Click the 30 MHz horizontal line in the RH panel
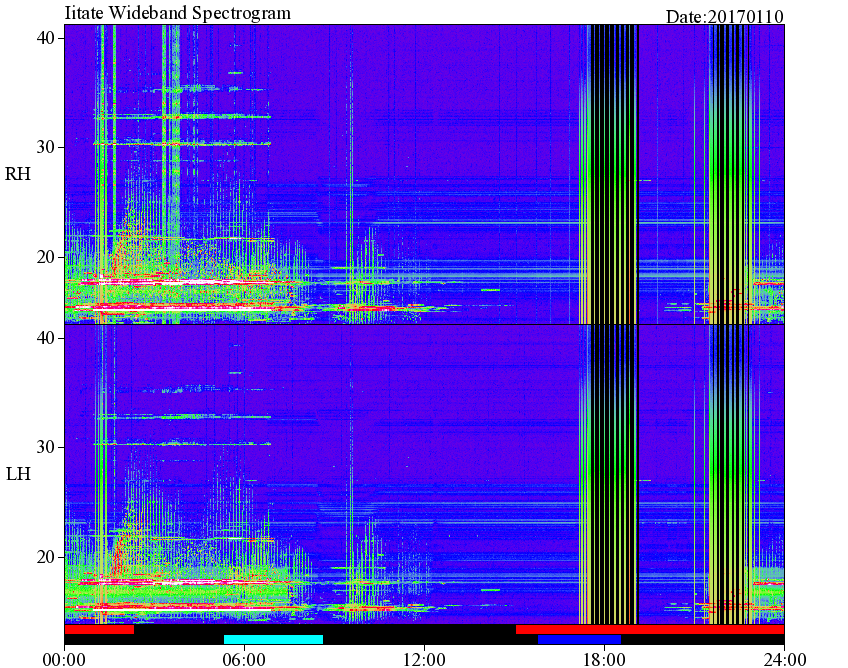Screen dimensions: 848x668 182,143
